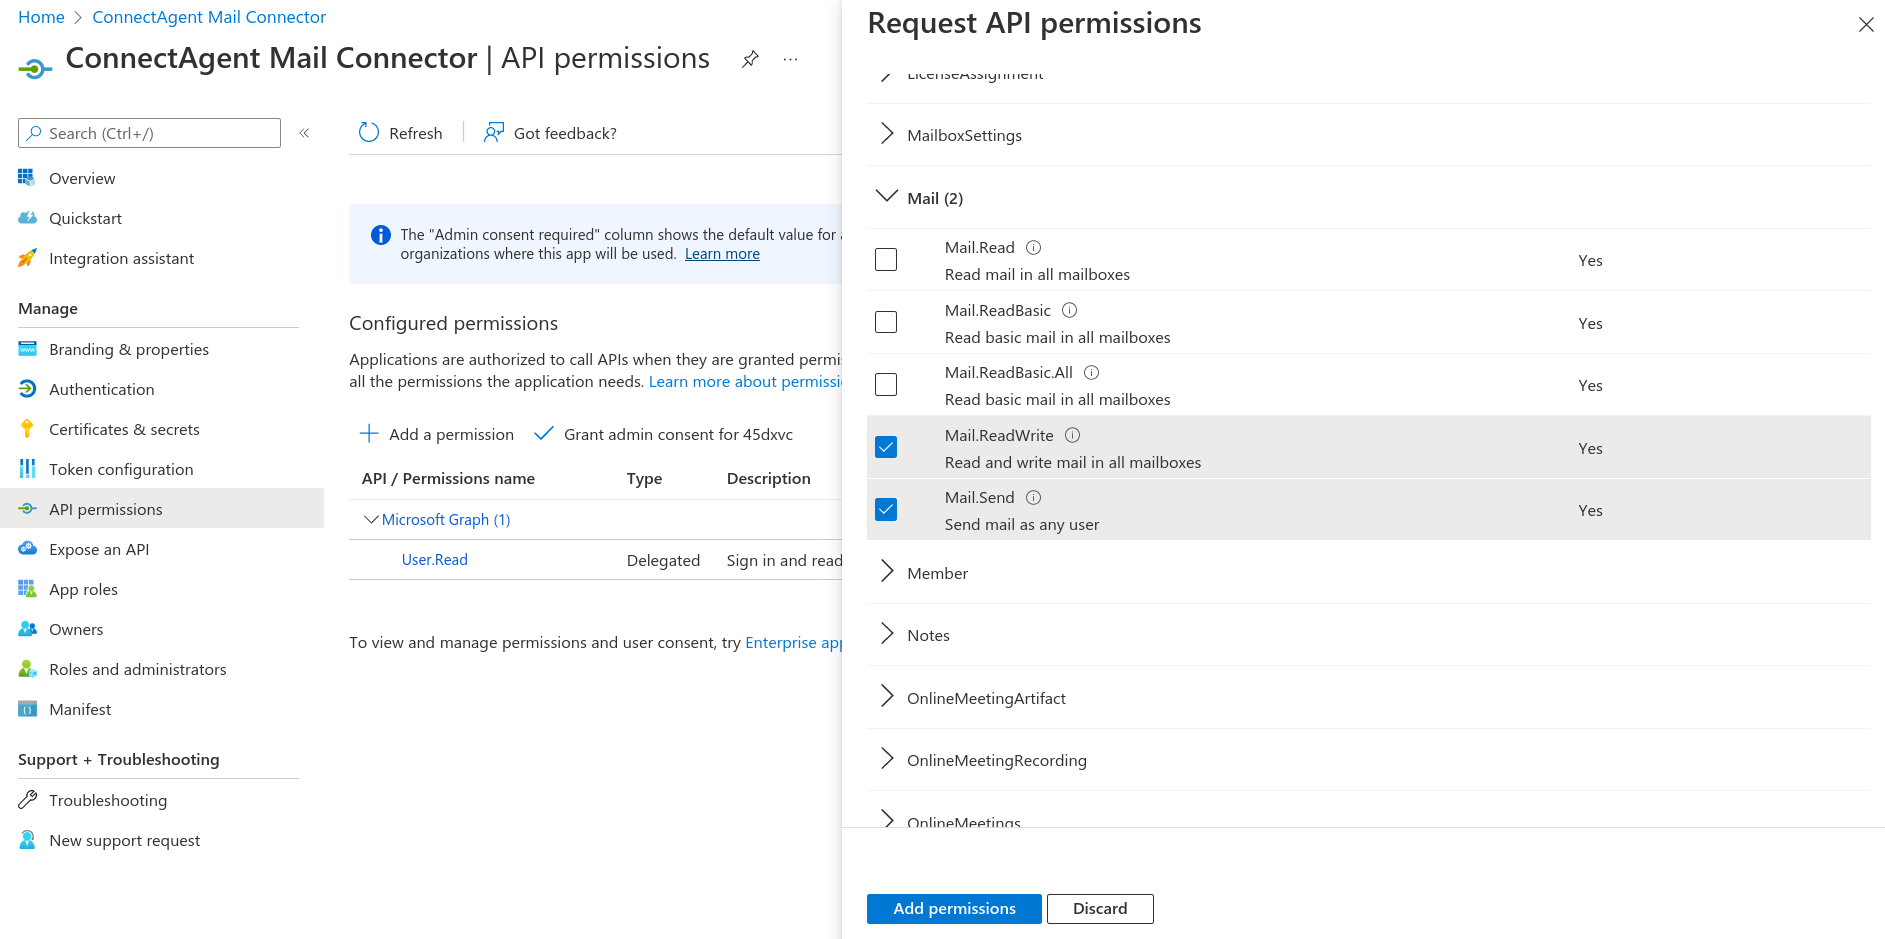This screenshot has width=1885, height=939.
Task: Click the Quickstart cloud icon
Action: click(27, 217)
